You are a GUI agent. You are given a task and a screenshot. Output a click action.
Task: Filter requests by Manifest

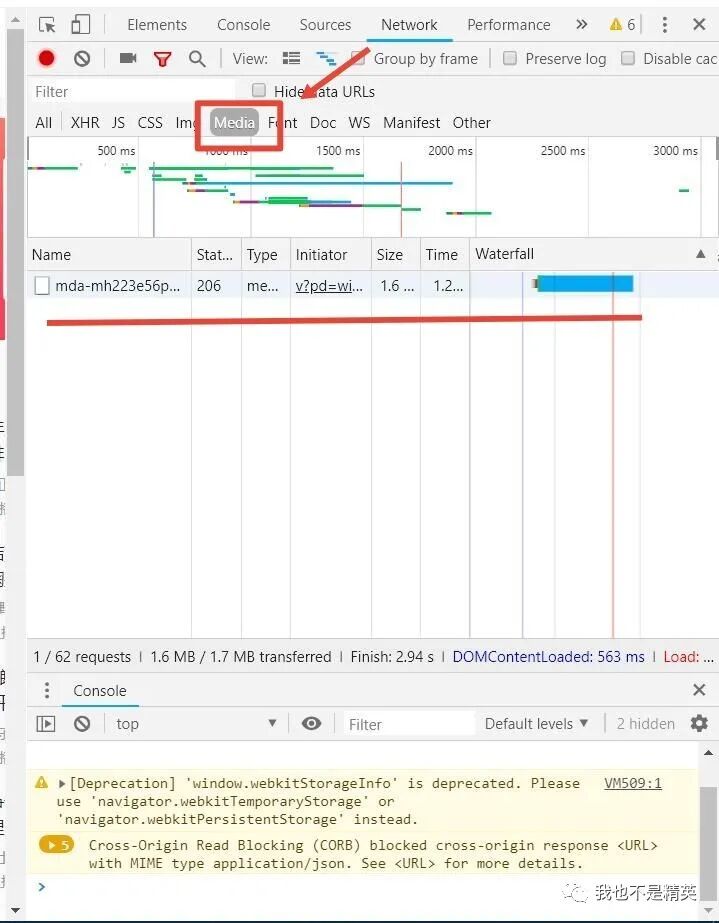point(412,122)
